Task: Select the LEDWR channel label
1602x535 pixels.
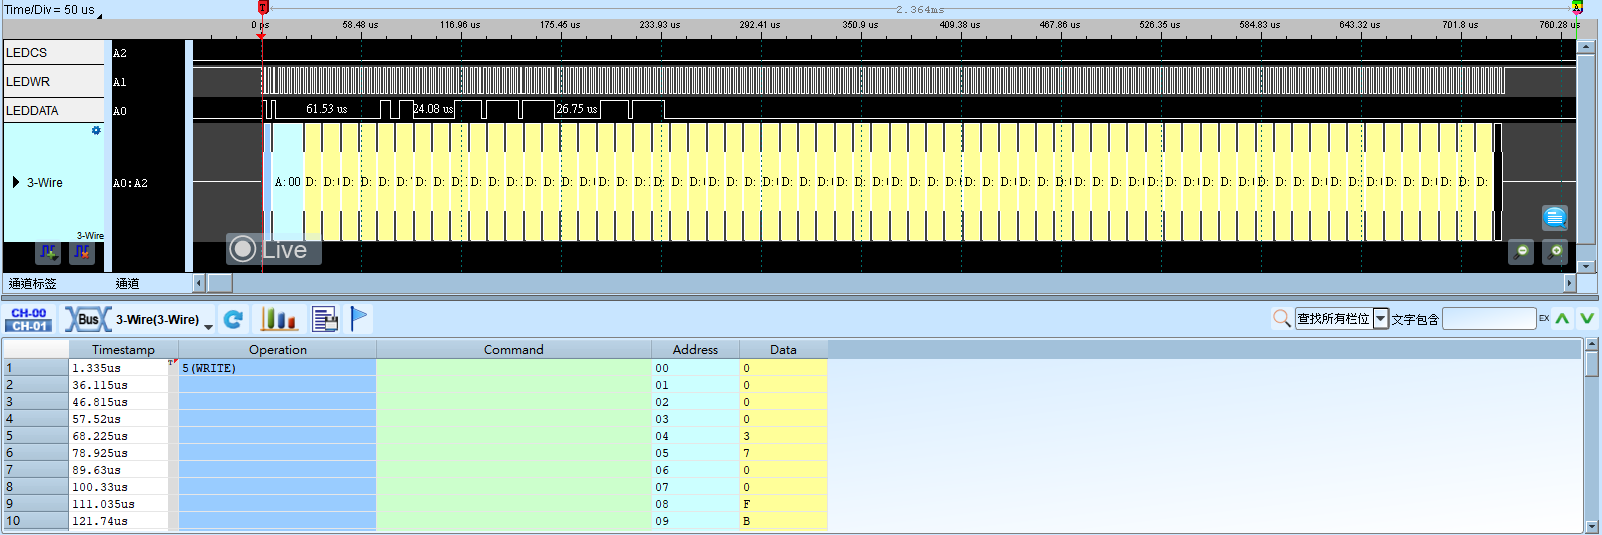Action: pyautogui.click(x=54, y=81)
